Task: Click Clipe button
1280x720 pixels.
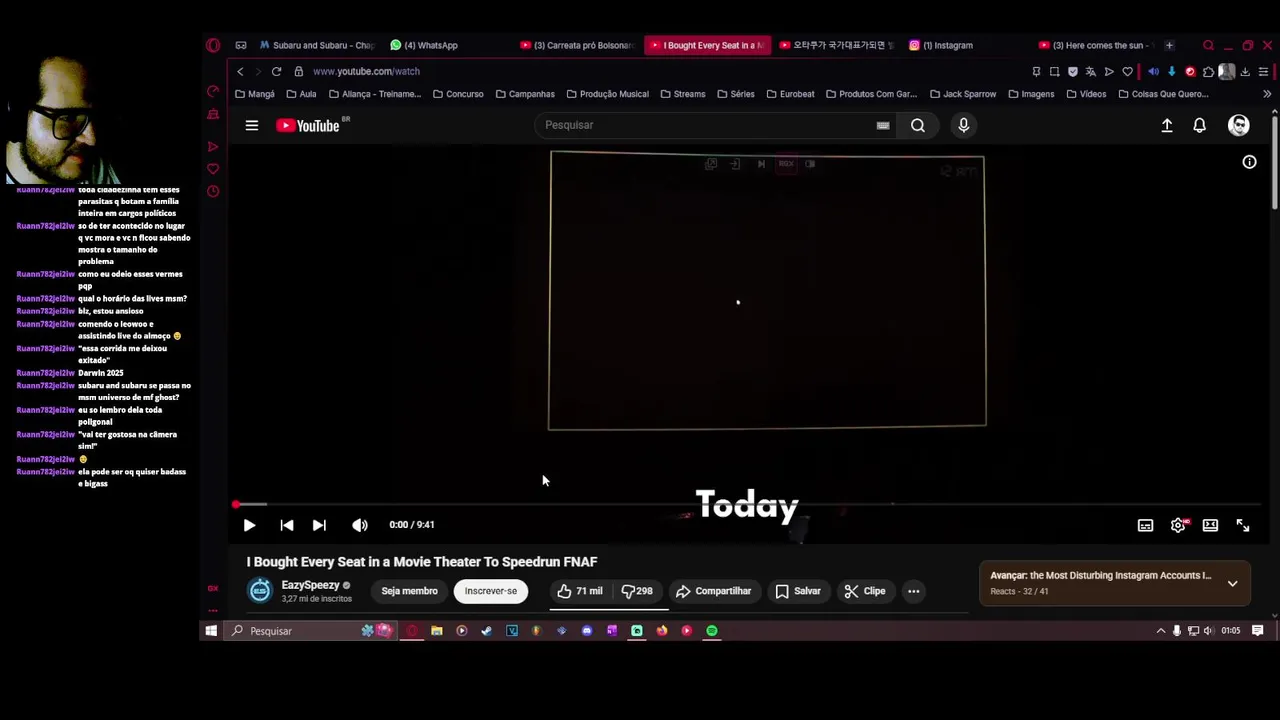Action: pyautogui.click(x=865, y=591)
